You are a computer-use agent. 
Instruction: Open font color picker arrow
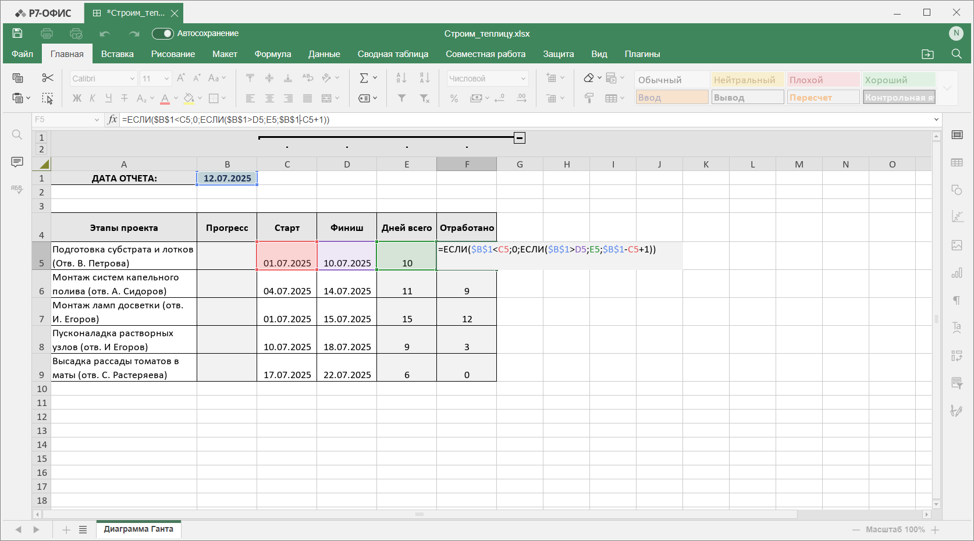click(176, 98)
